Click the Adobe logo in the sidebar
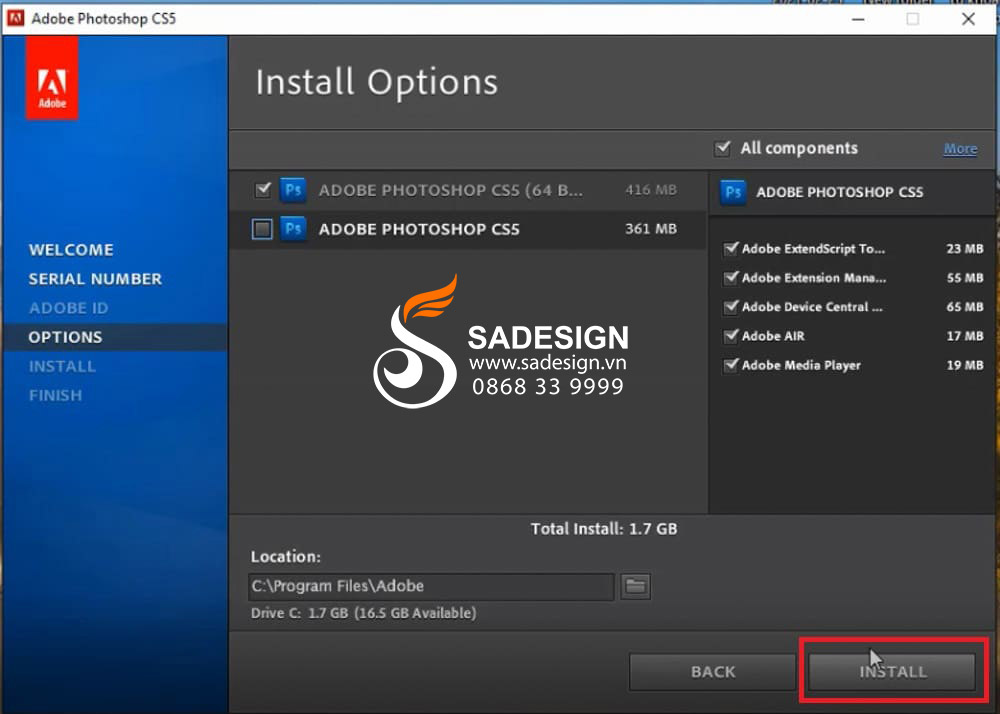The height and width of the screenshot is (714, 1000). (x=52, y=77)
